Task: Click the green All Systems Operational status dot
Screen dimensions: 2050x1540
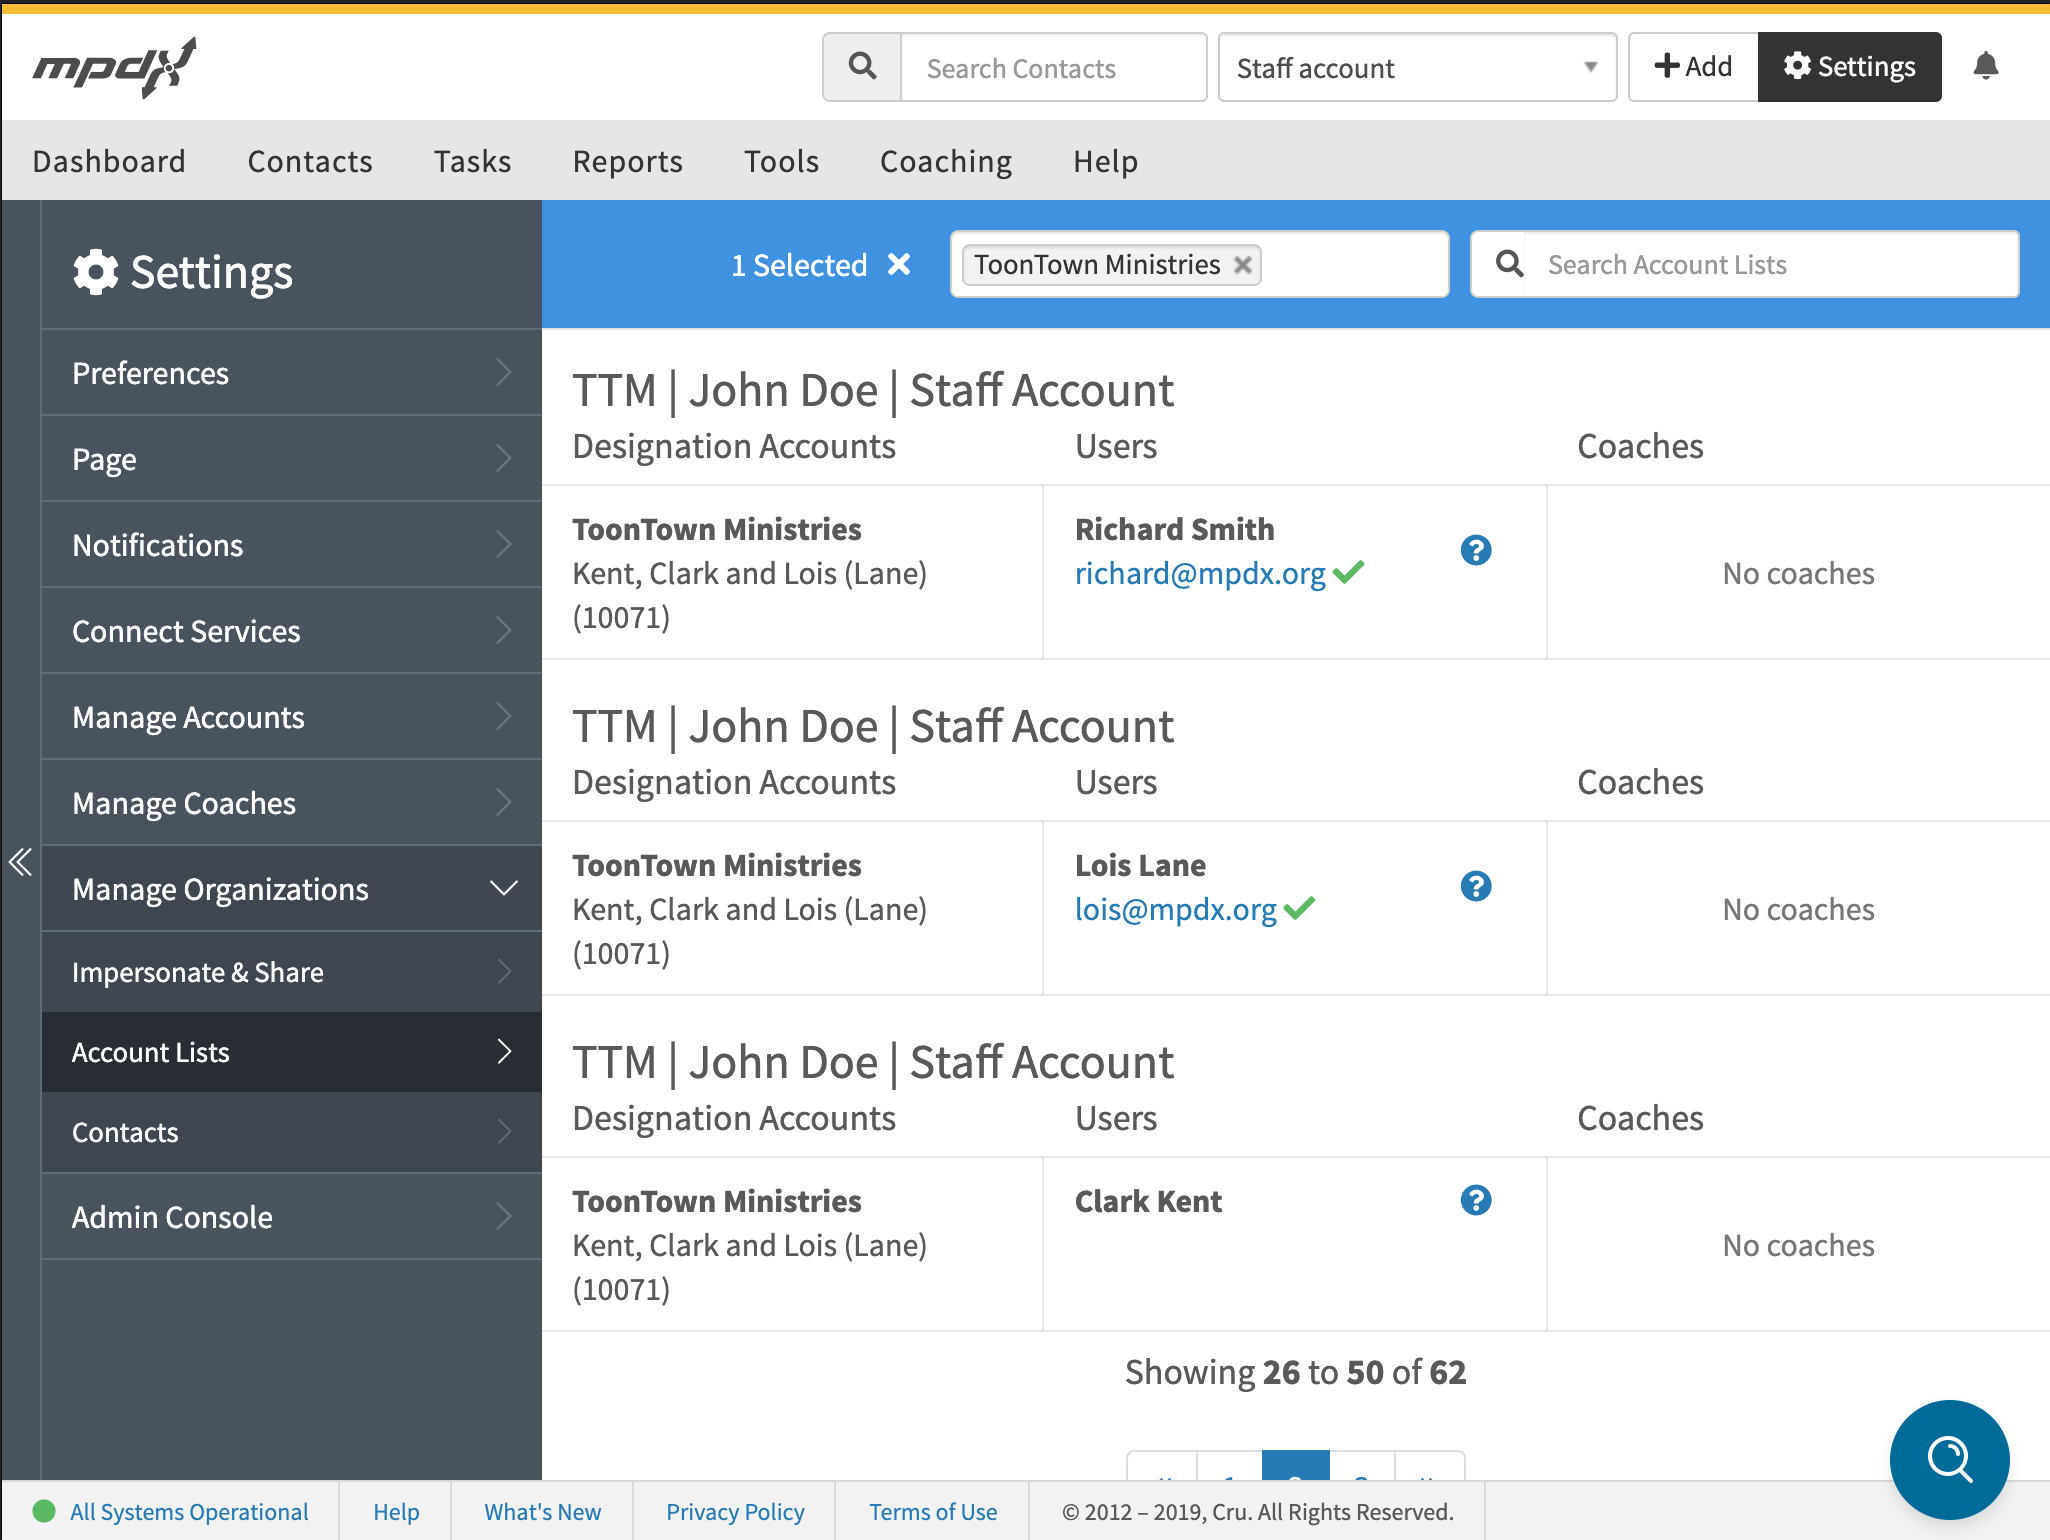Action: click(x=44, y=1511)
